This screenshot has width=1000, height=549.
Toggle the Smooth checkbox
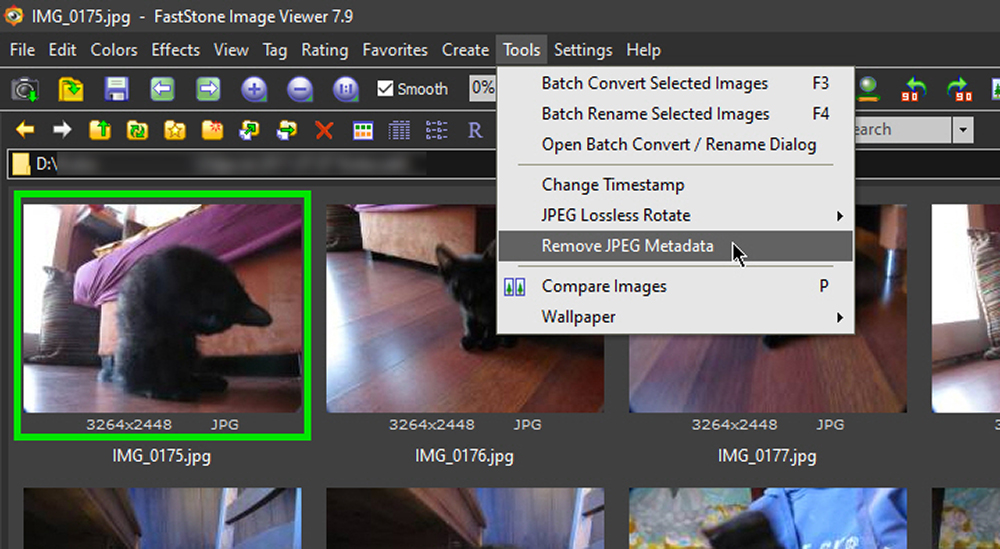coord(385,89)
